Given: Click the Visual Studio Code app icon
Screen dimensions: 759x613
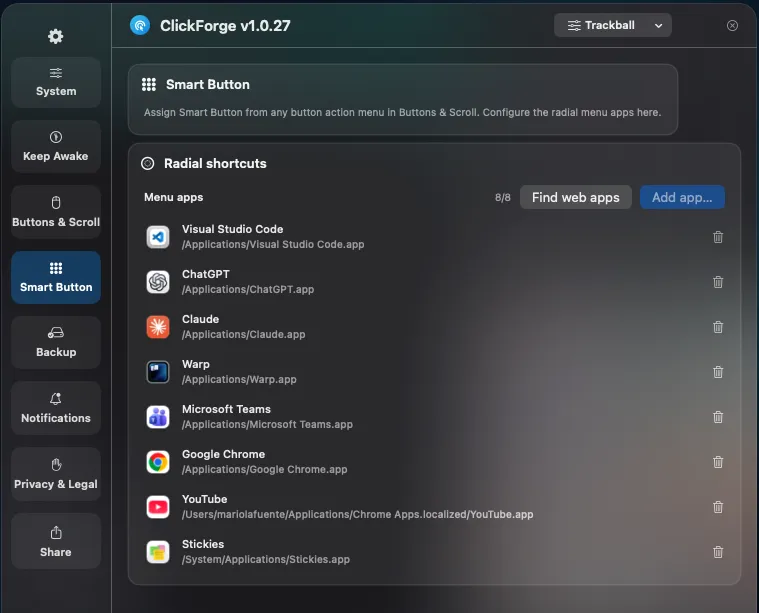Looking at the screenshot, I should (158, 237).
